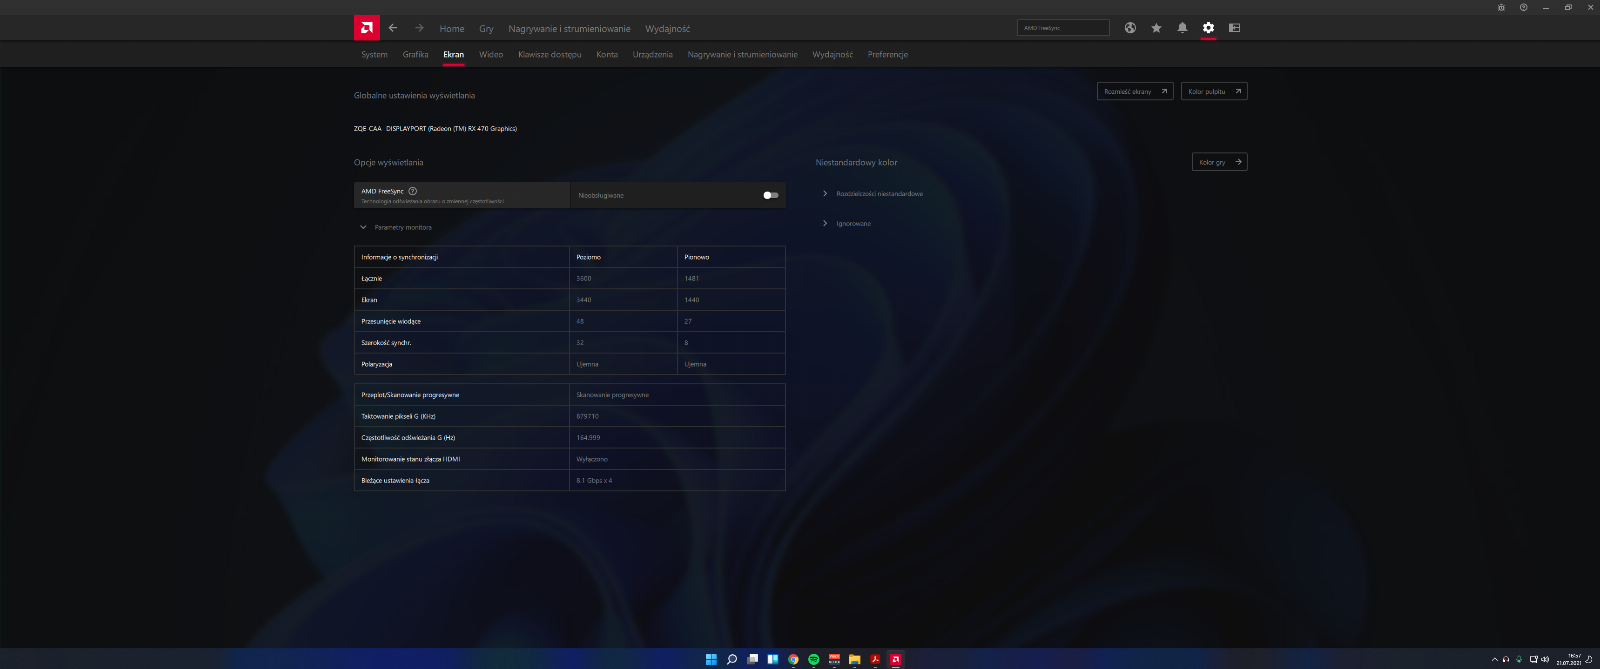Open Nagrywanie i strumieniowanie settings tab
Viewport: 1600px width, 669px height.
click(x=742, y=55)
